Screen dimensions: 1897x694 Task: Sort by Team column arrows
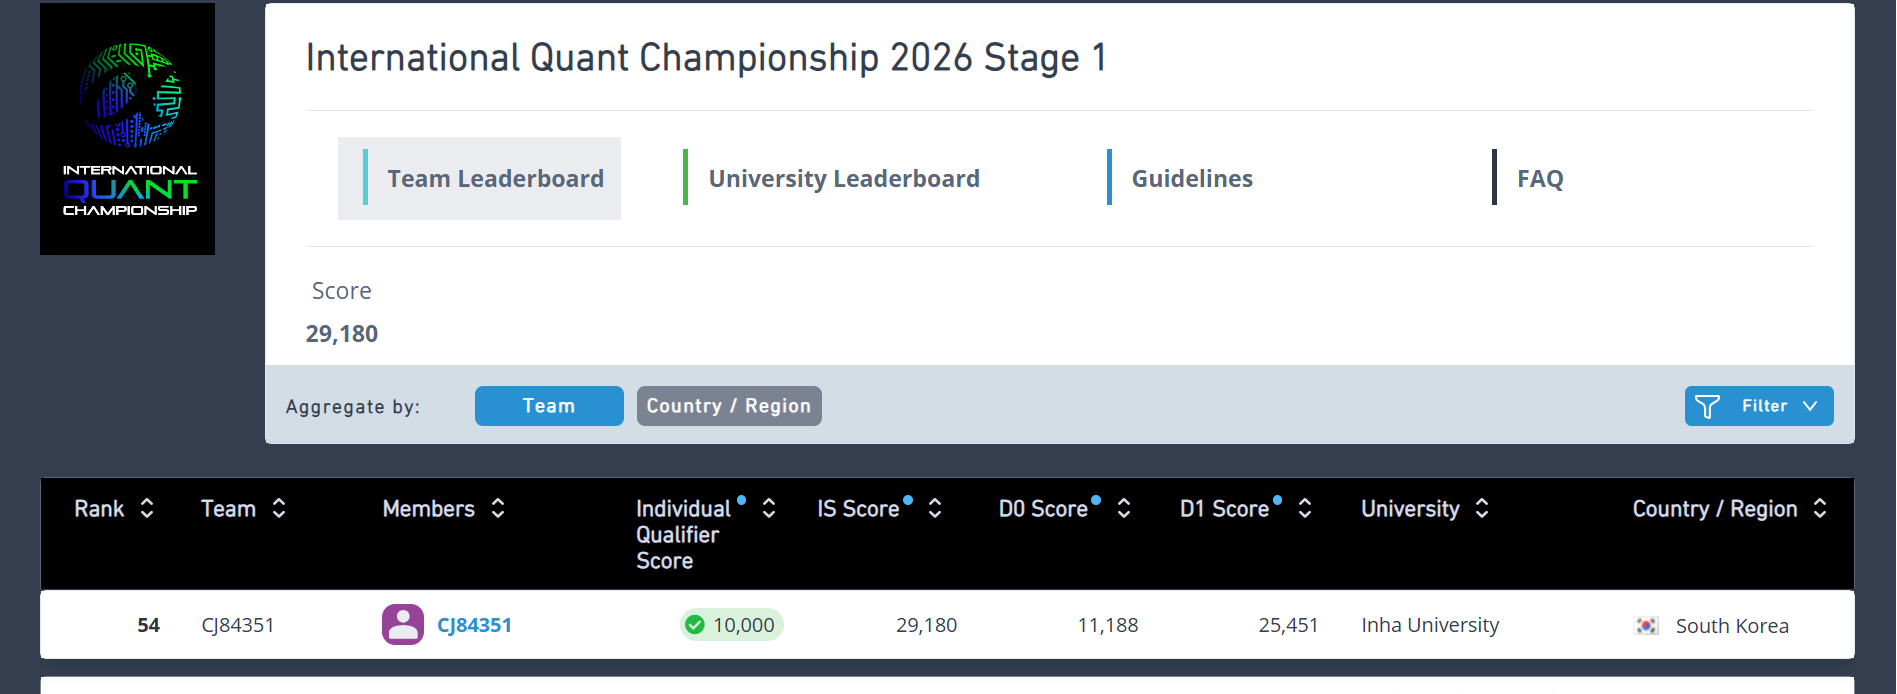[279, 508]
